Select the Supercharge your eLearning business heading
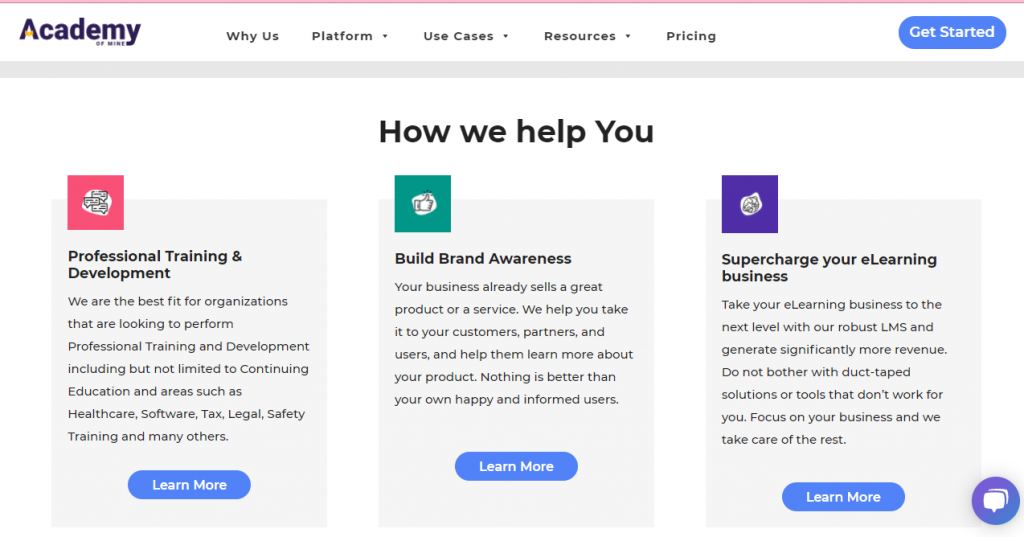 click(829, 268)
